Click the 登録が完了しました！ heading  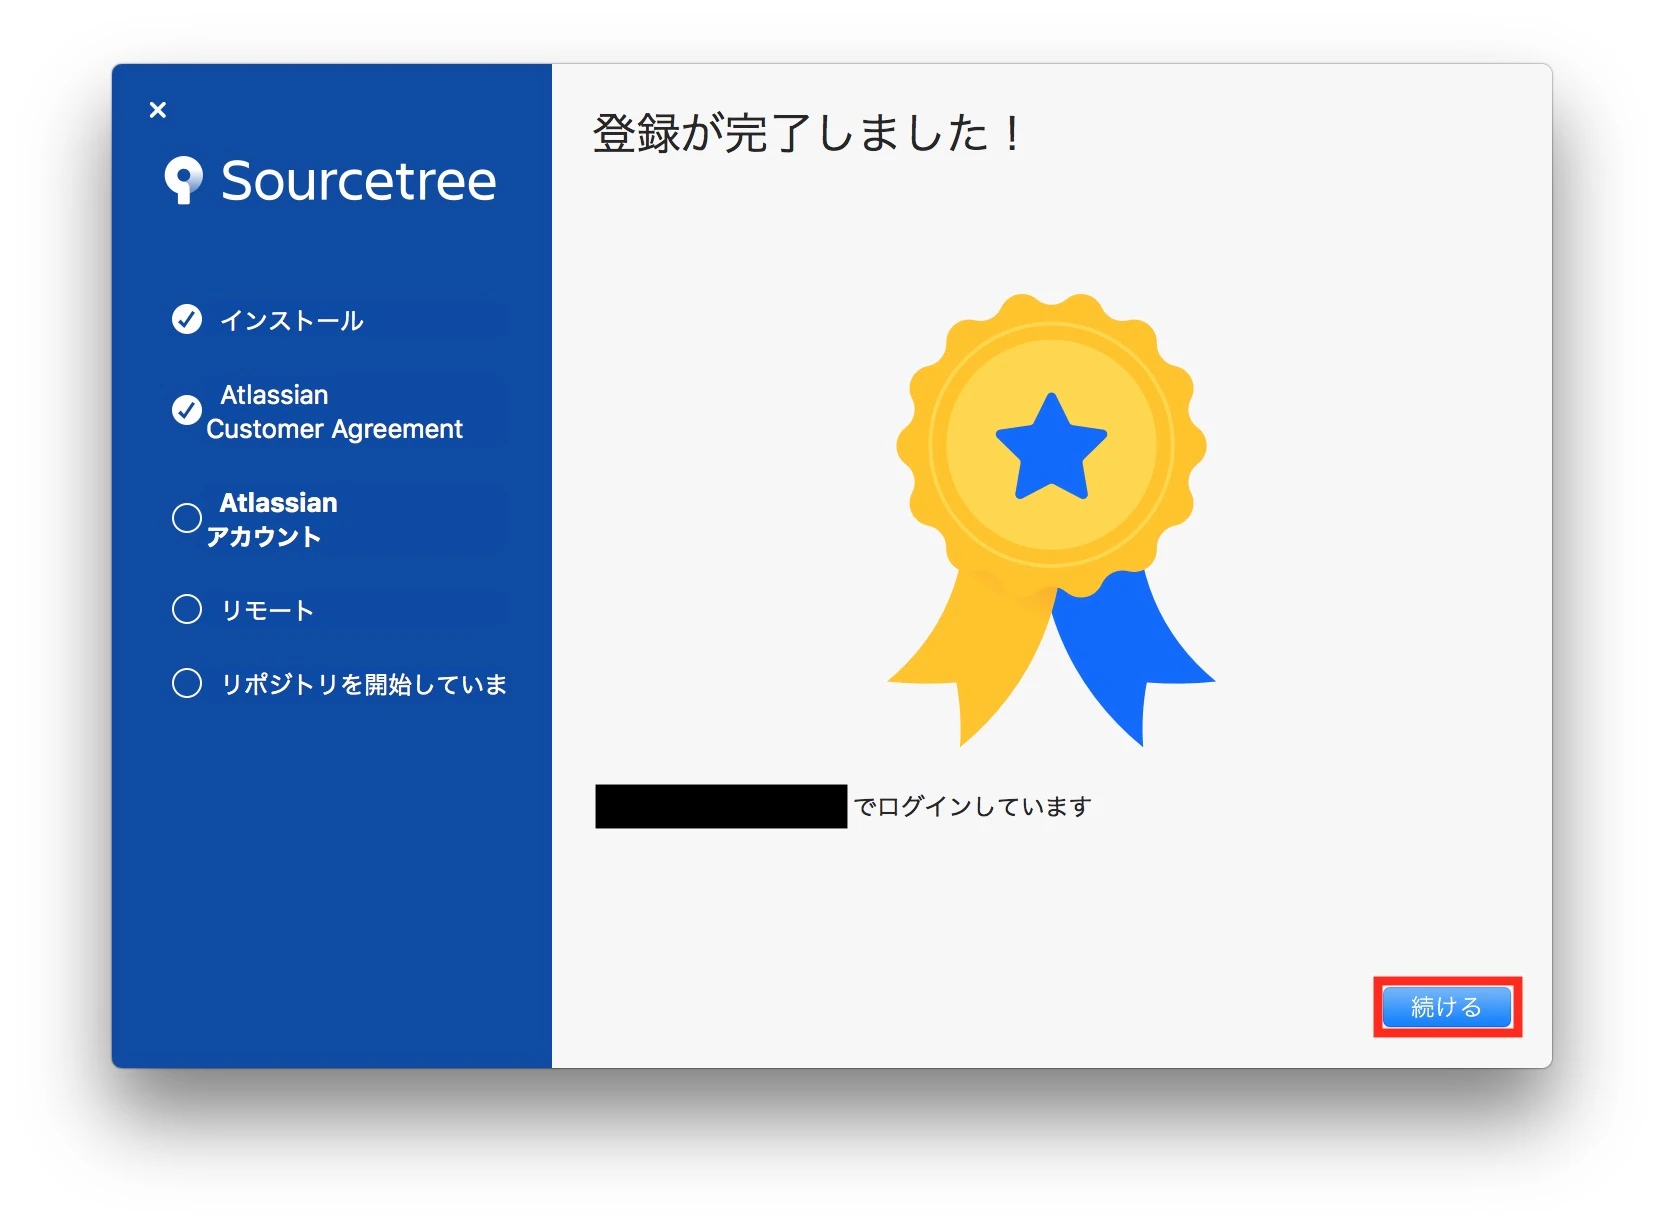click(x=808, y=133)
